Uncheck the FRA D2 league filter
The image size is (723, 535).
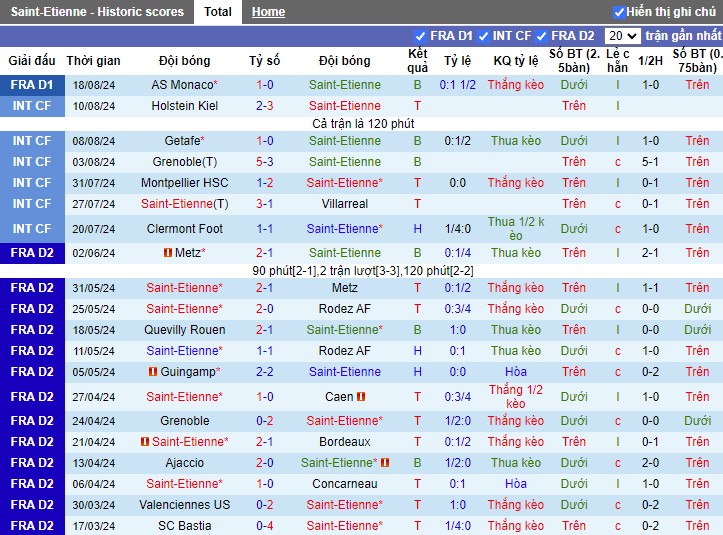pyautogui.click(x=541, y=36)
